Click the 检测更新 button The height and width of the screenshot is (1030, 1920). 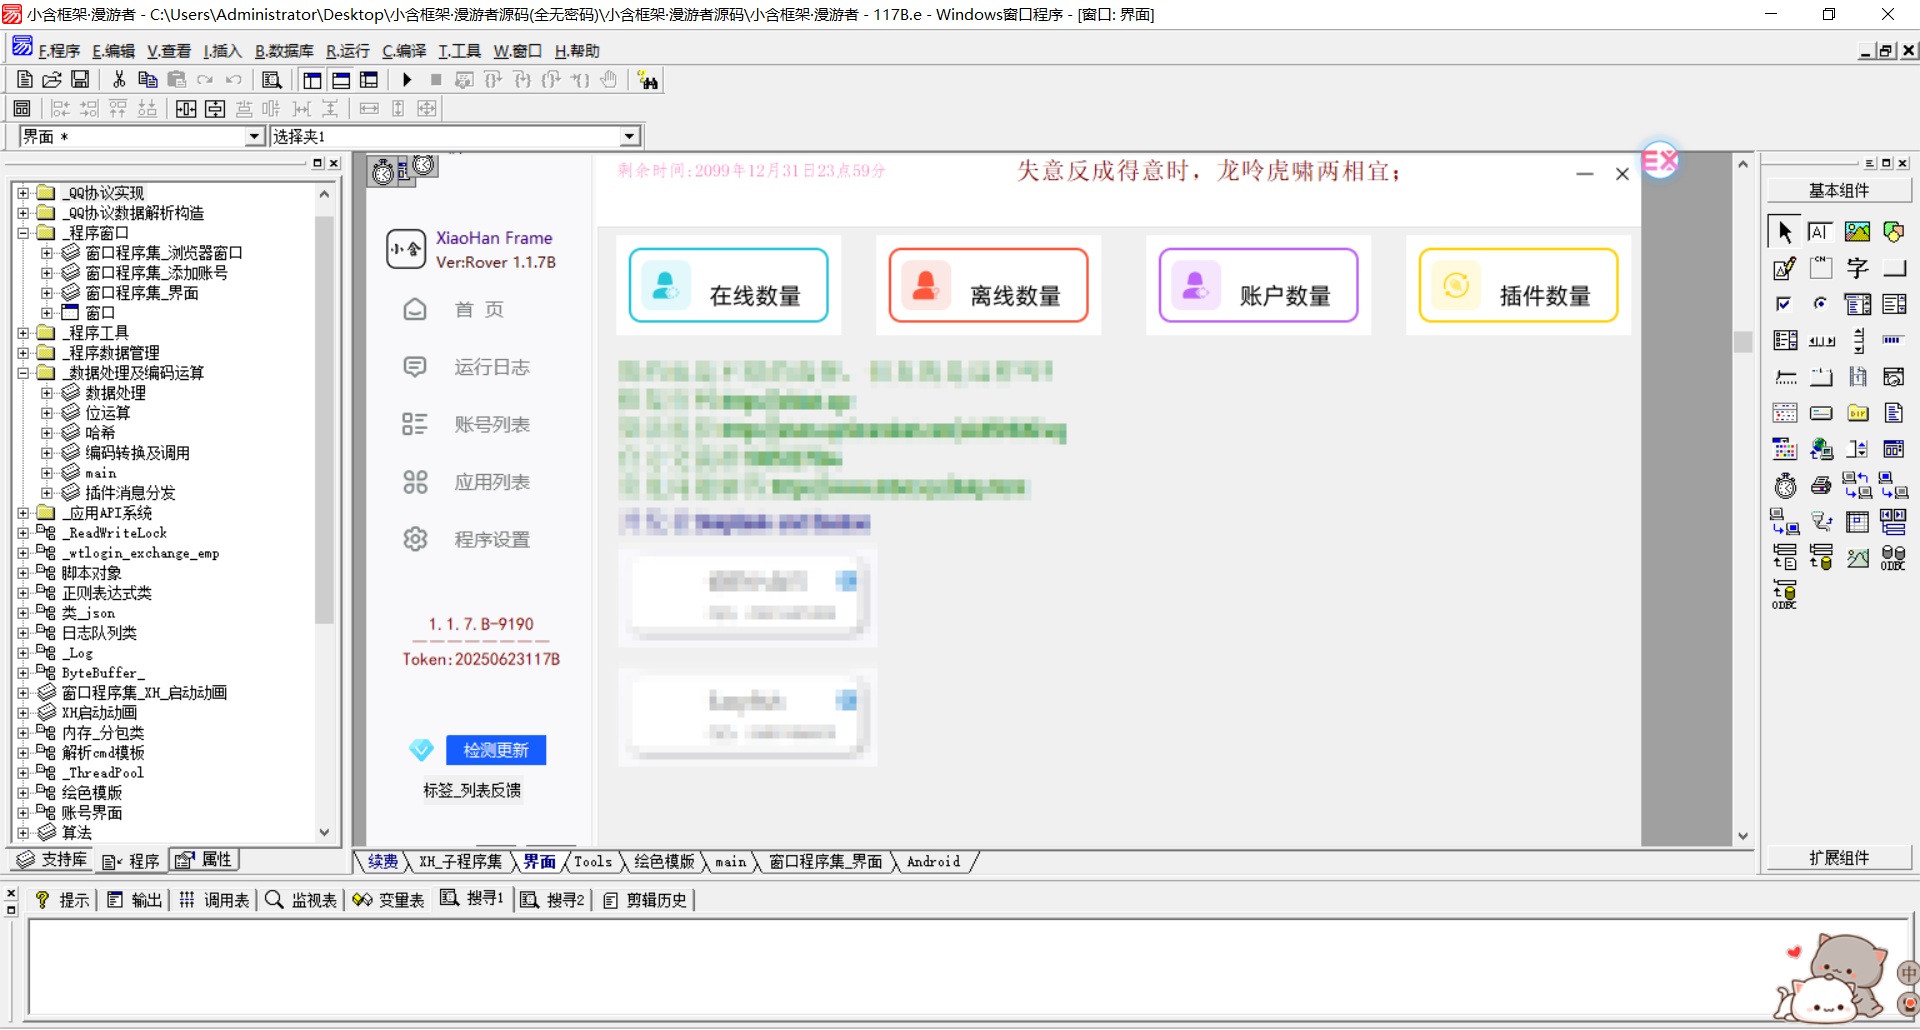point(496,750)
